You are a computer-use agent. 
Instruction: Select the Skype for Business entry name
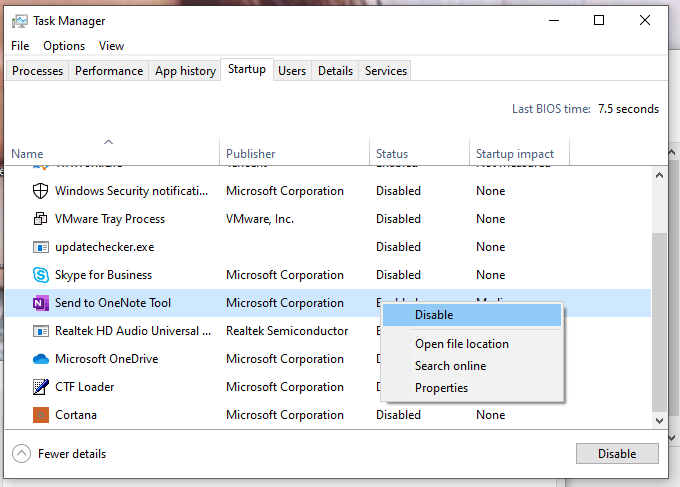click(103, 275)
